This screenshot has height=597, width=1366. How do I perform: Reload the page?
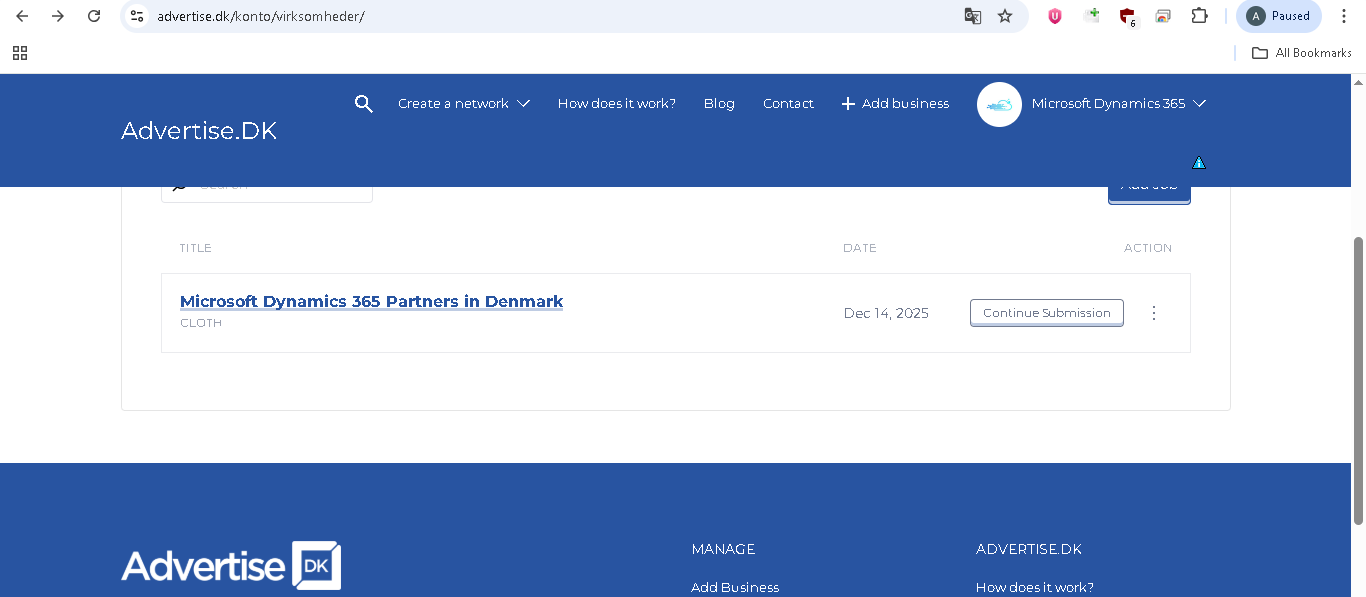coord(94,16)
